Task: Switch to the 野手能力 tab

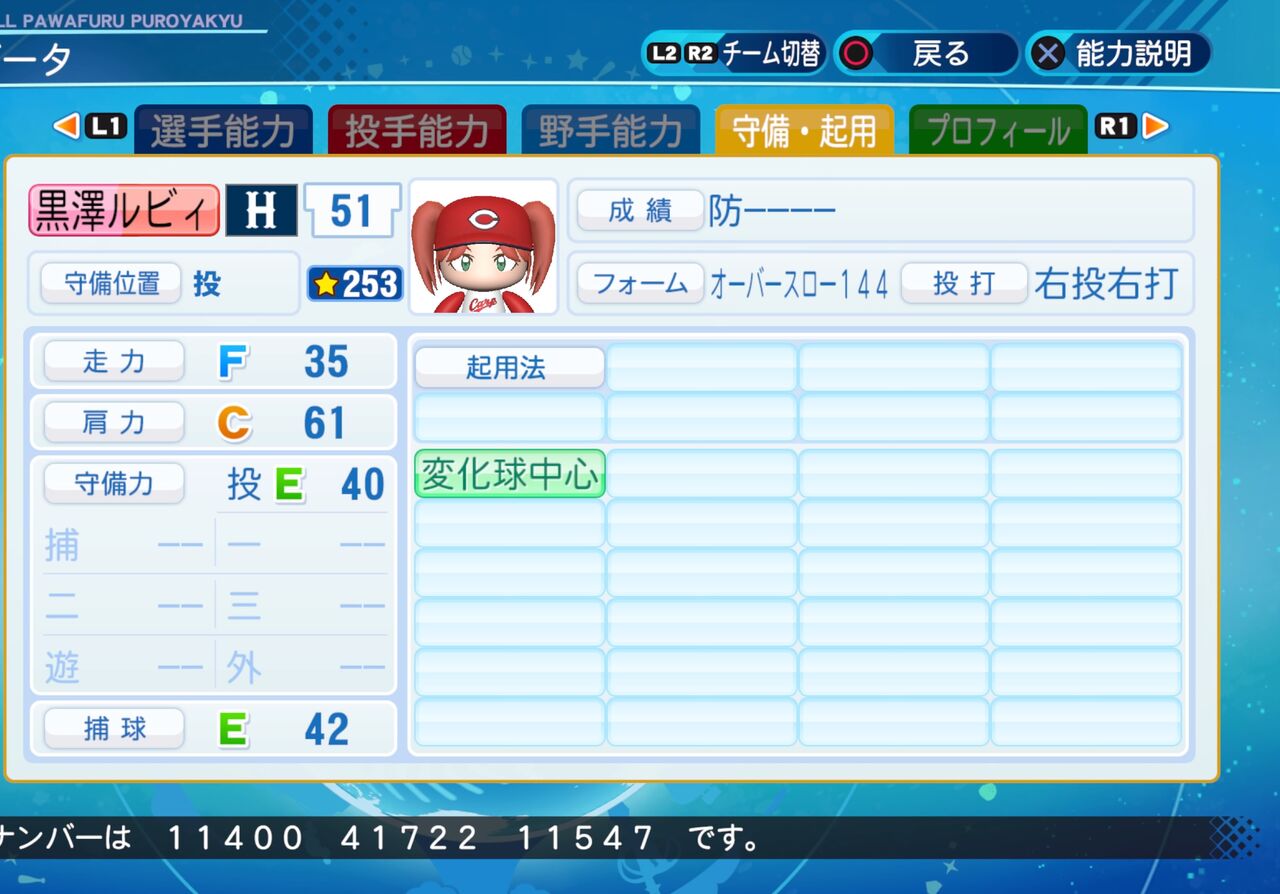Action: point(610,130)
